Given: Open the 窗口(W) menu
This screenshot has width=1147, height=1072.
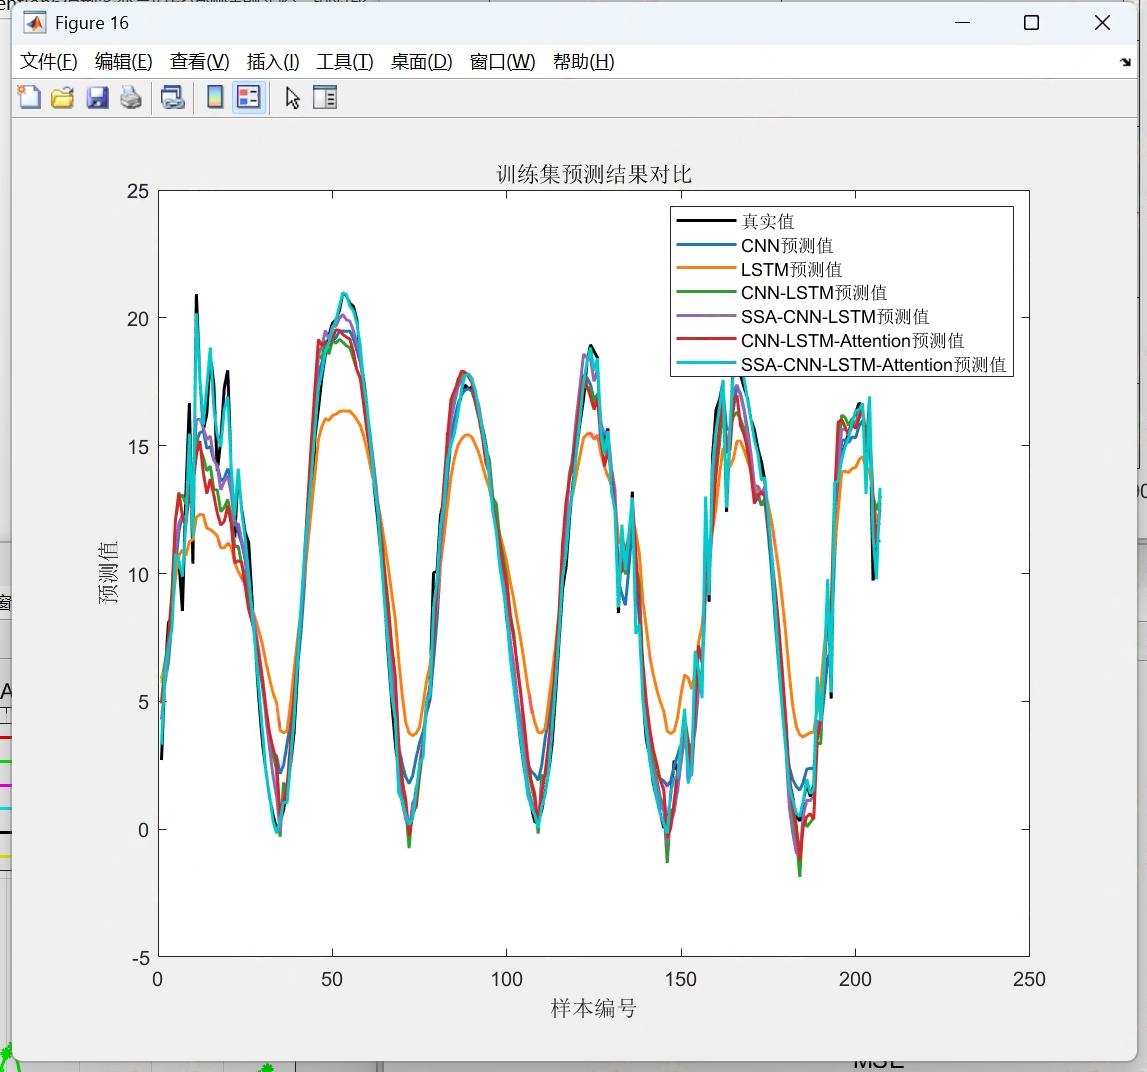Looking at the screenshot, I should point(501,61).
